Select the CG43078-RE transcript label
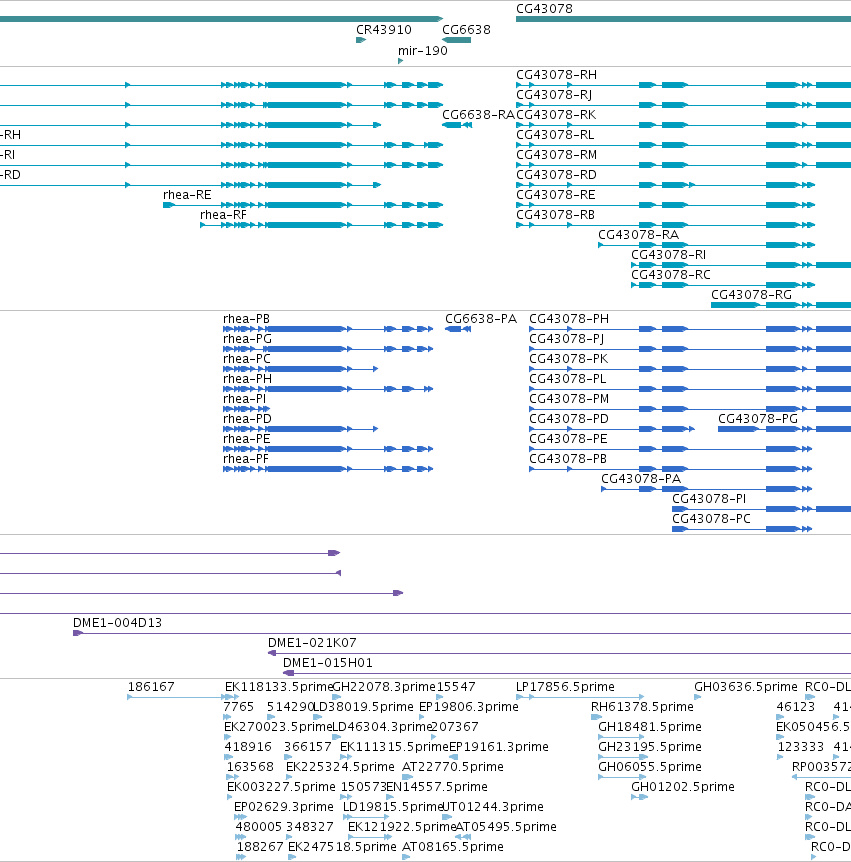Screen dimensions: 851x862 pos(556,195)
